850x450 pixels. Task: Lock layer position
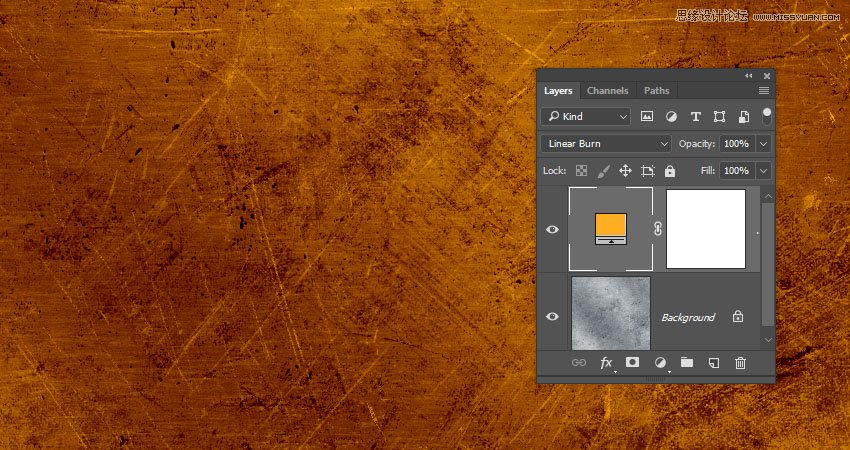point(625,171)
